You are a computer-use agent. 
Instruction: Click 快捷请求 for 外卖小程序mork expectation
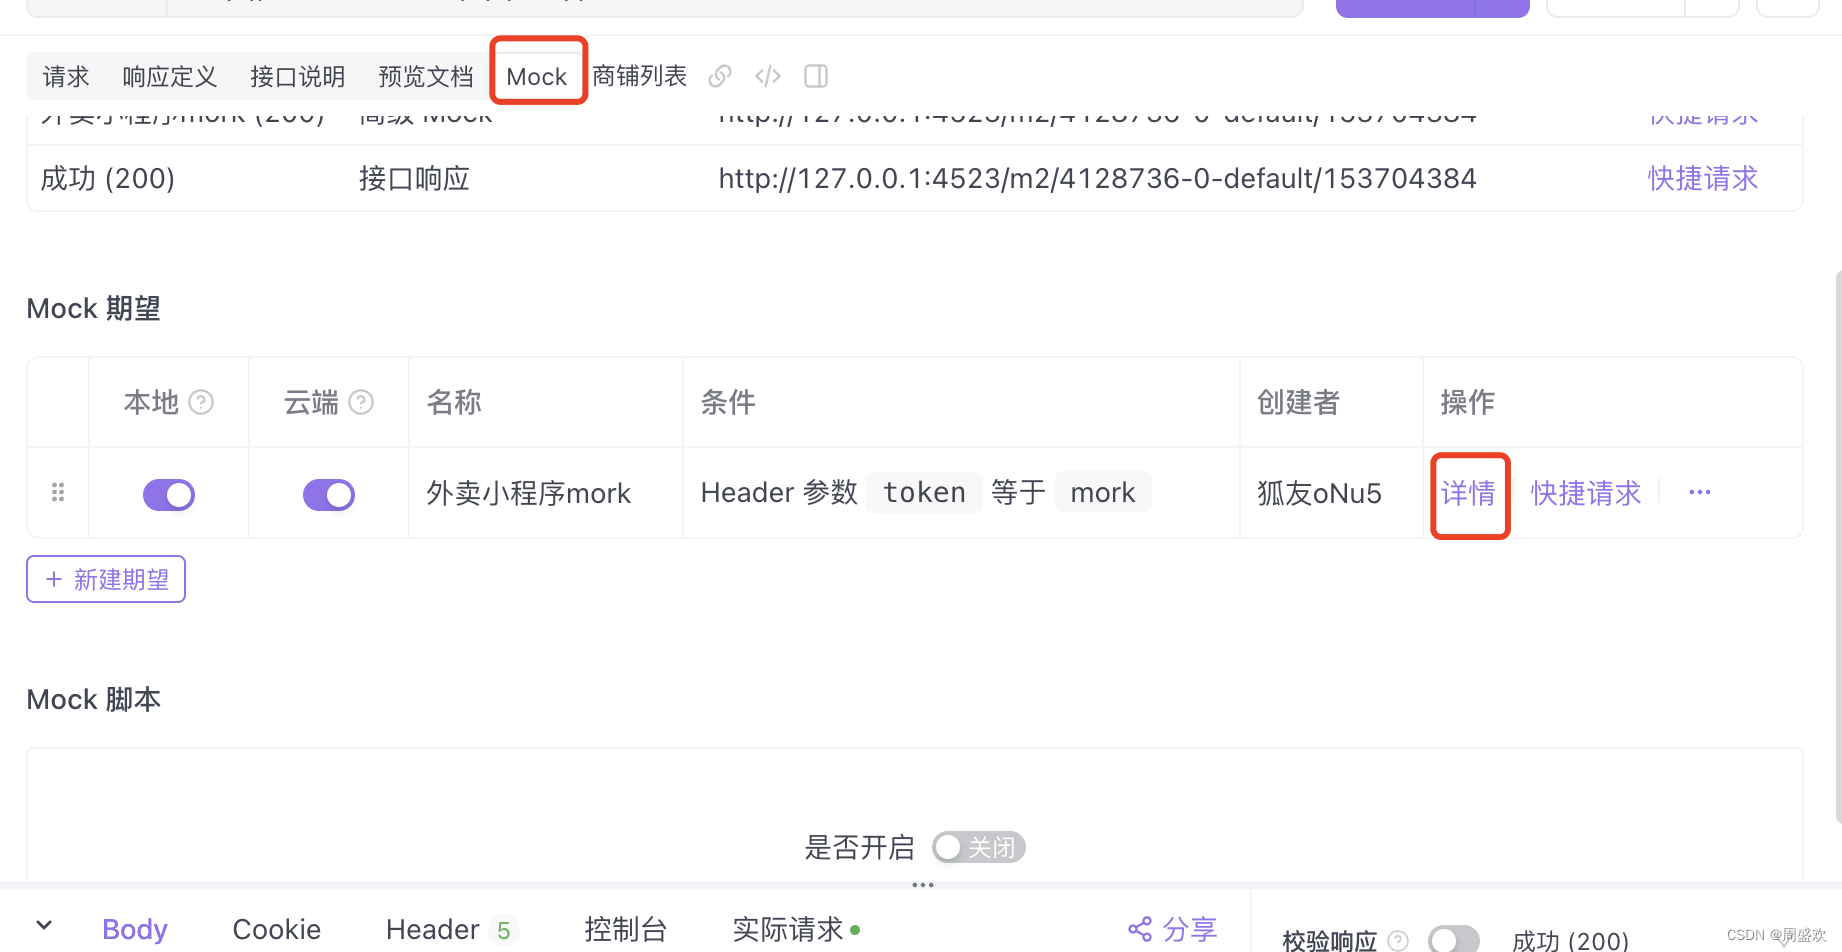(1586, 493)
